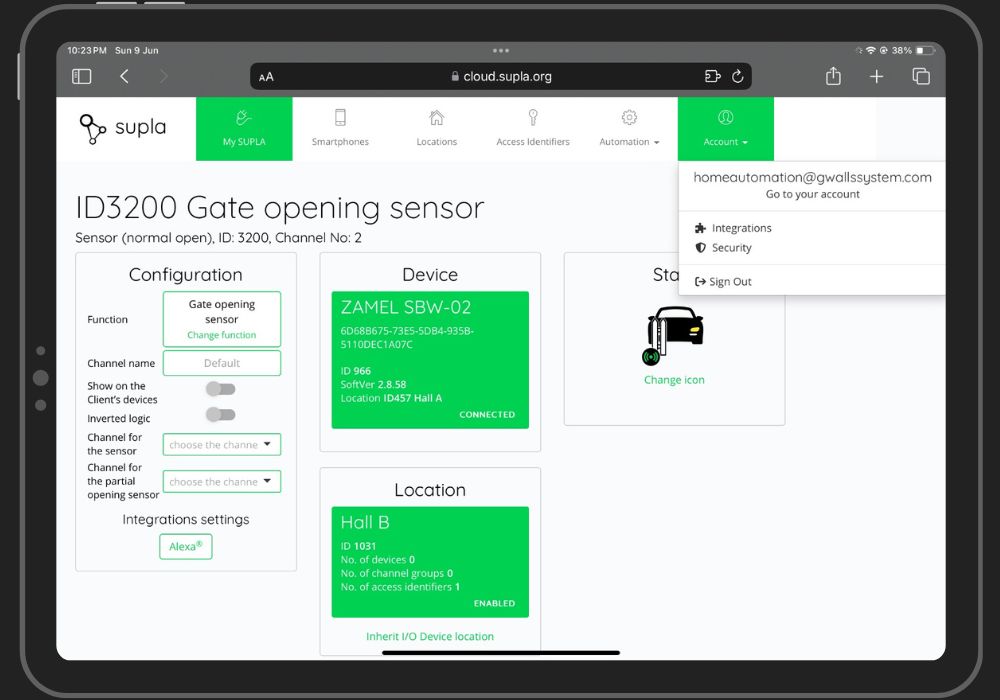The height and width of the screenshot is (700, 1000).
Task: Expand the Automation menu dropdown
Action: (x=629, y=129)
